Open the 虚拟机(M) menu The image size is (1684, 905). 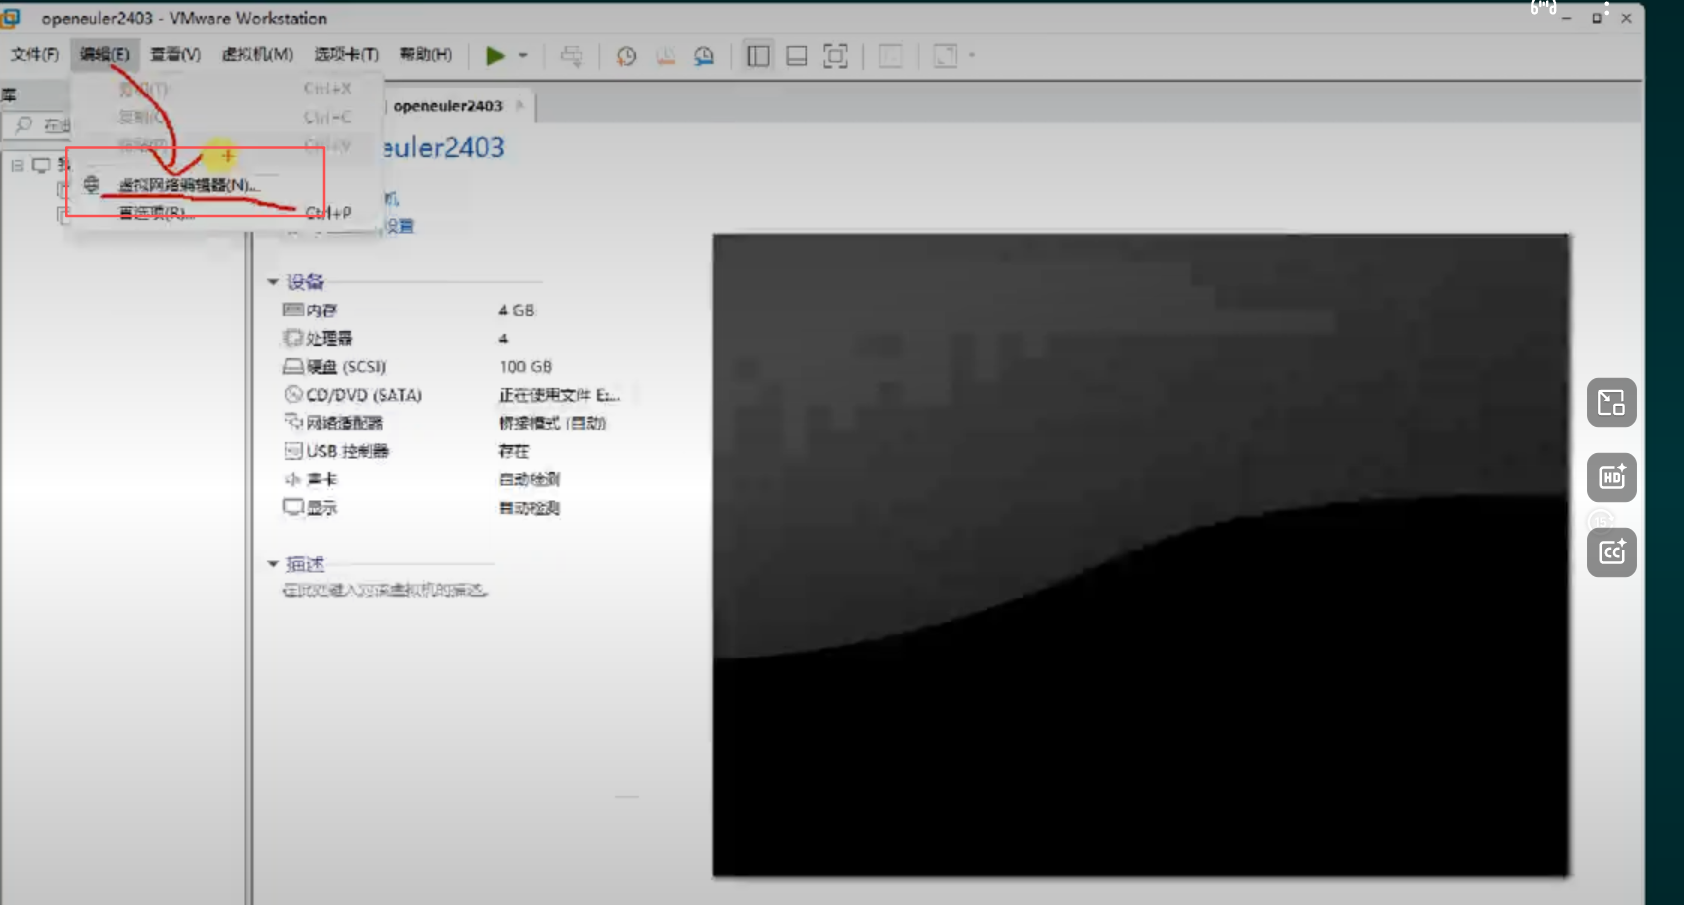point(257,54)
